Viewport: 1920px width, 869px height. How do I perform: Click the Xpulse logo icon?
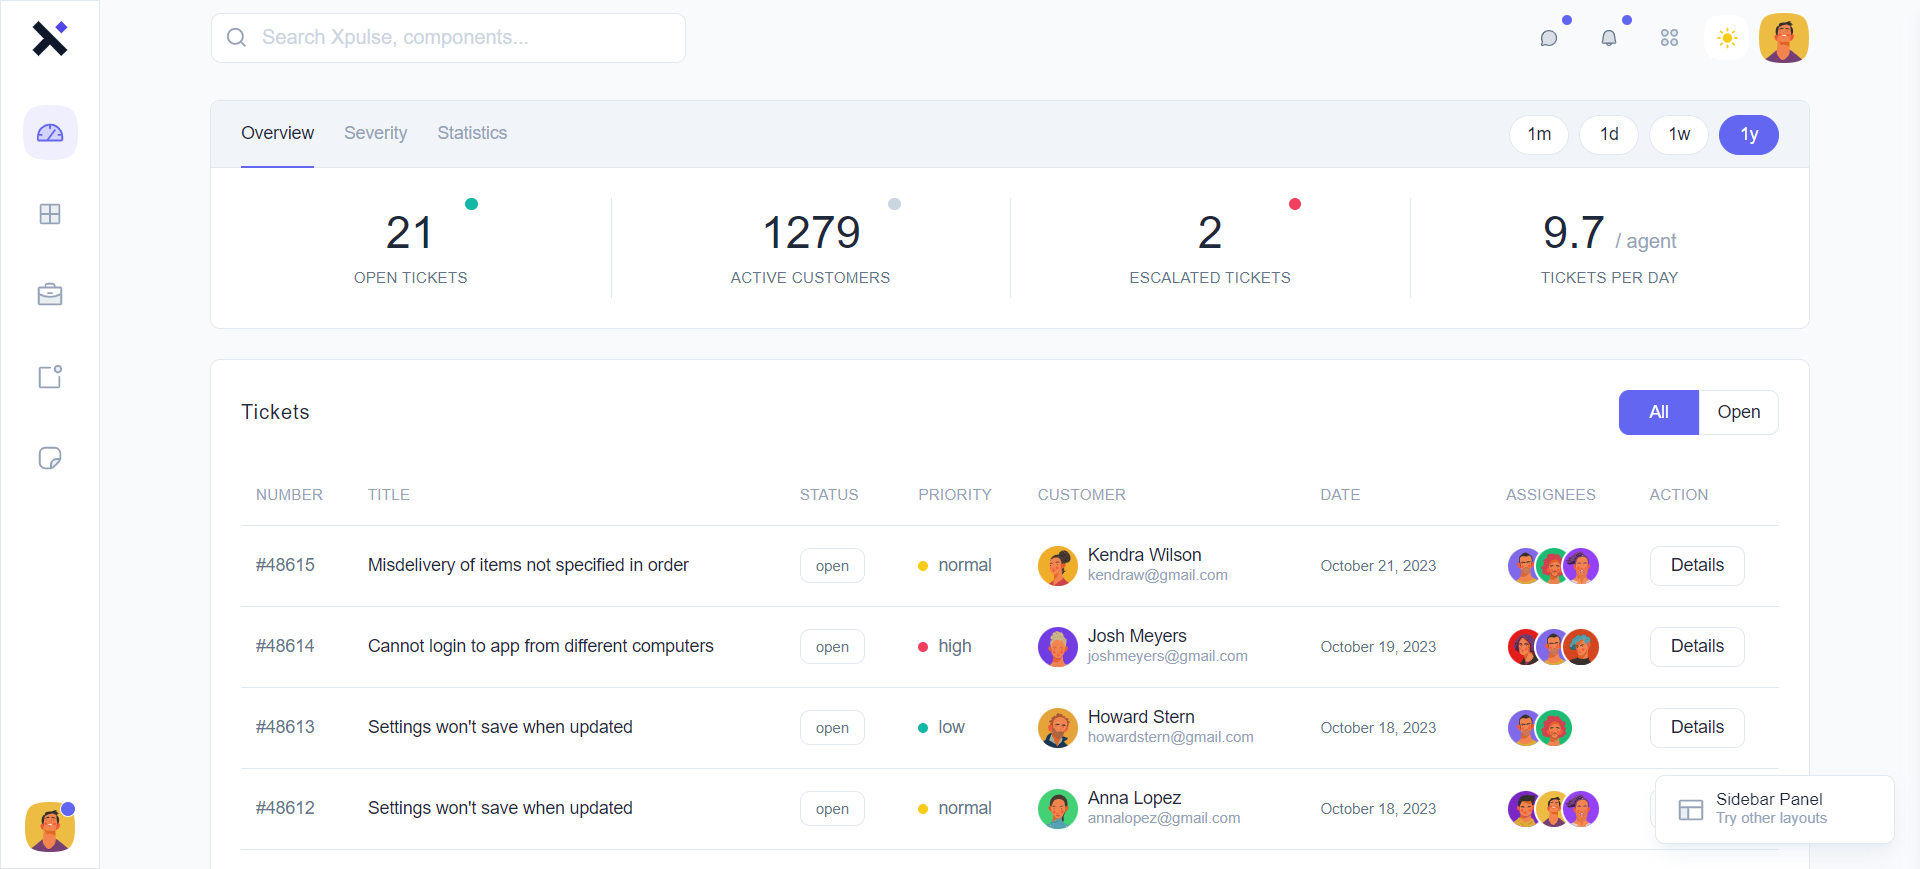[x=49, y=39]
